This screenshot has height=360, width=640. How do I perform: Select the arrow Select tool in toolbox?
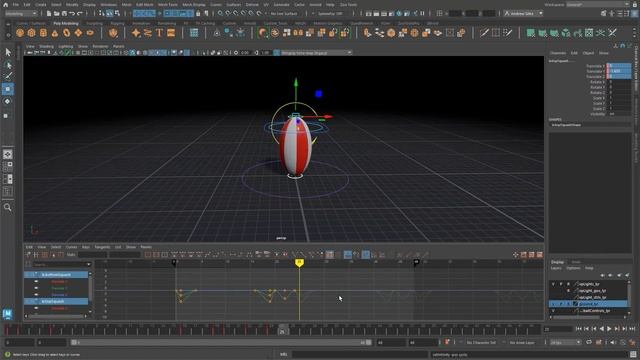tap(8, 52)
